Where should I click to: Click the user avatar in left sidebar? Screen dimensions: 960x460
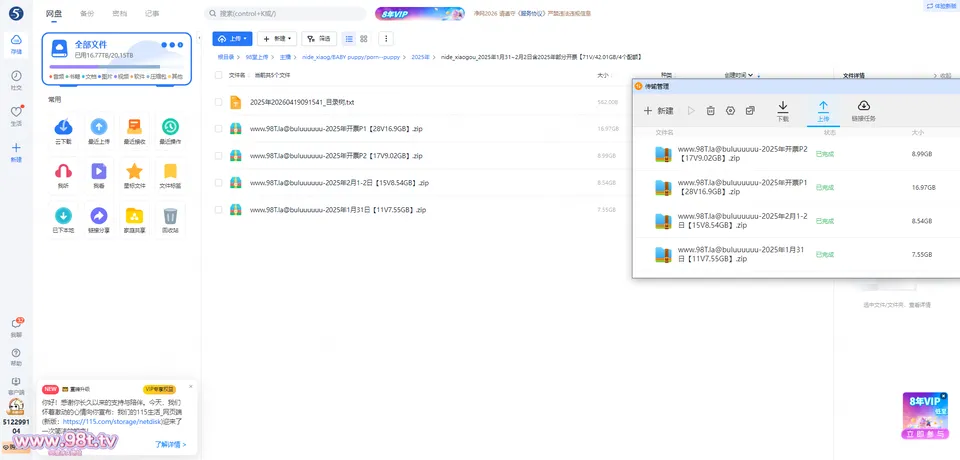coord(16,405)
